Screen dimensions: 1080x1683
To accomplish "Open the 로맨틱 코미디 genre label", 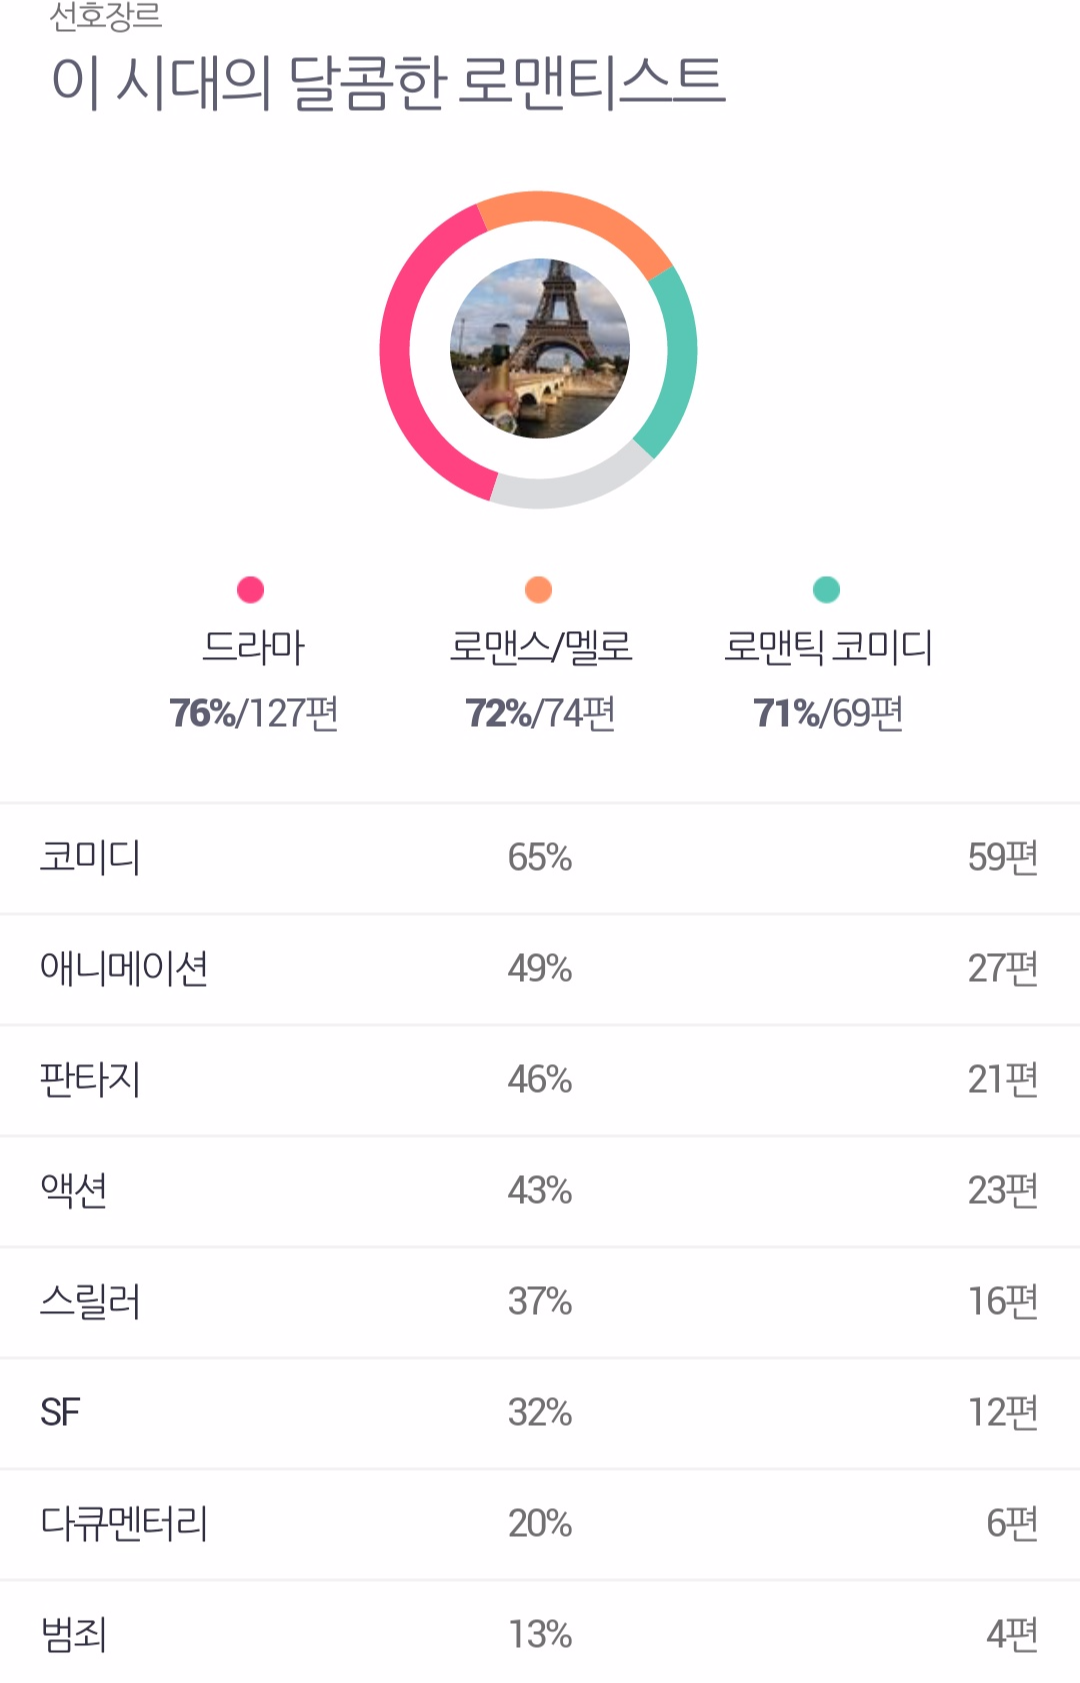I will pyautogui.click(x=828, y=647).
